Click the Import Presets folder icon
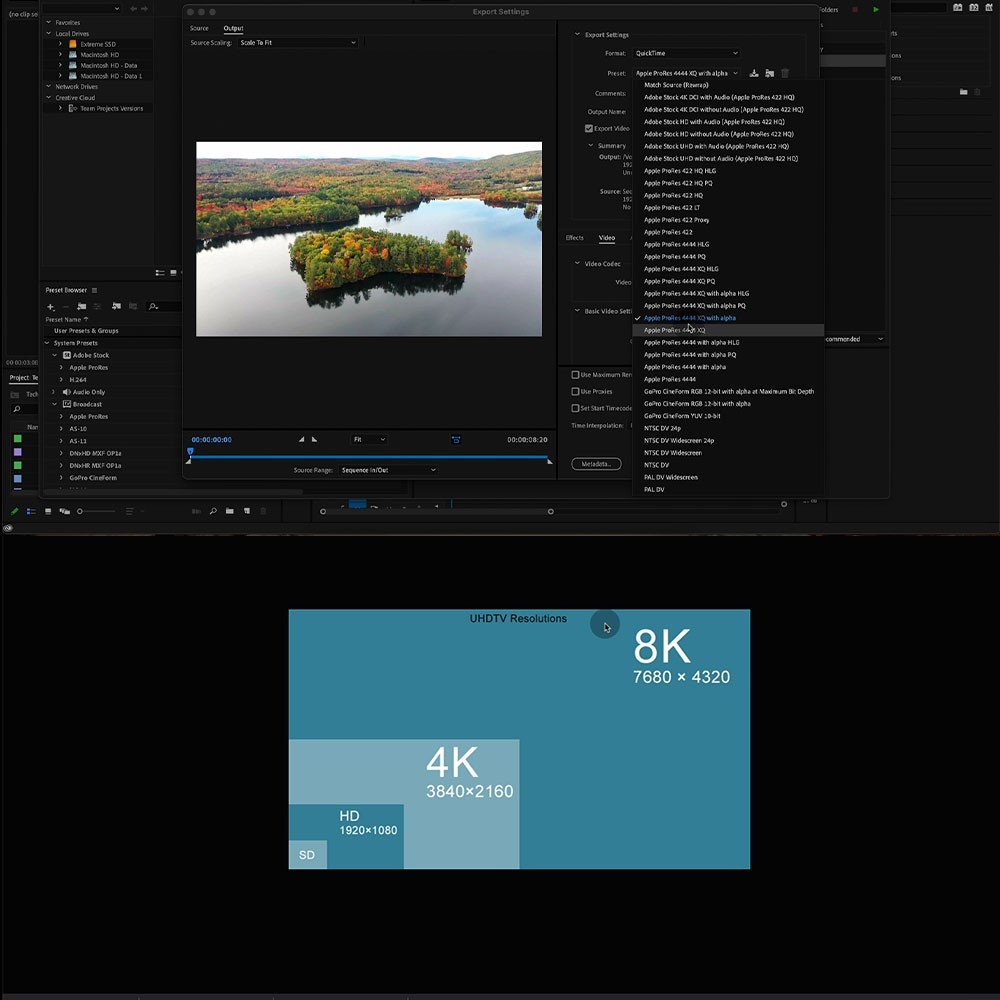 point(769,73)
